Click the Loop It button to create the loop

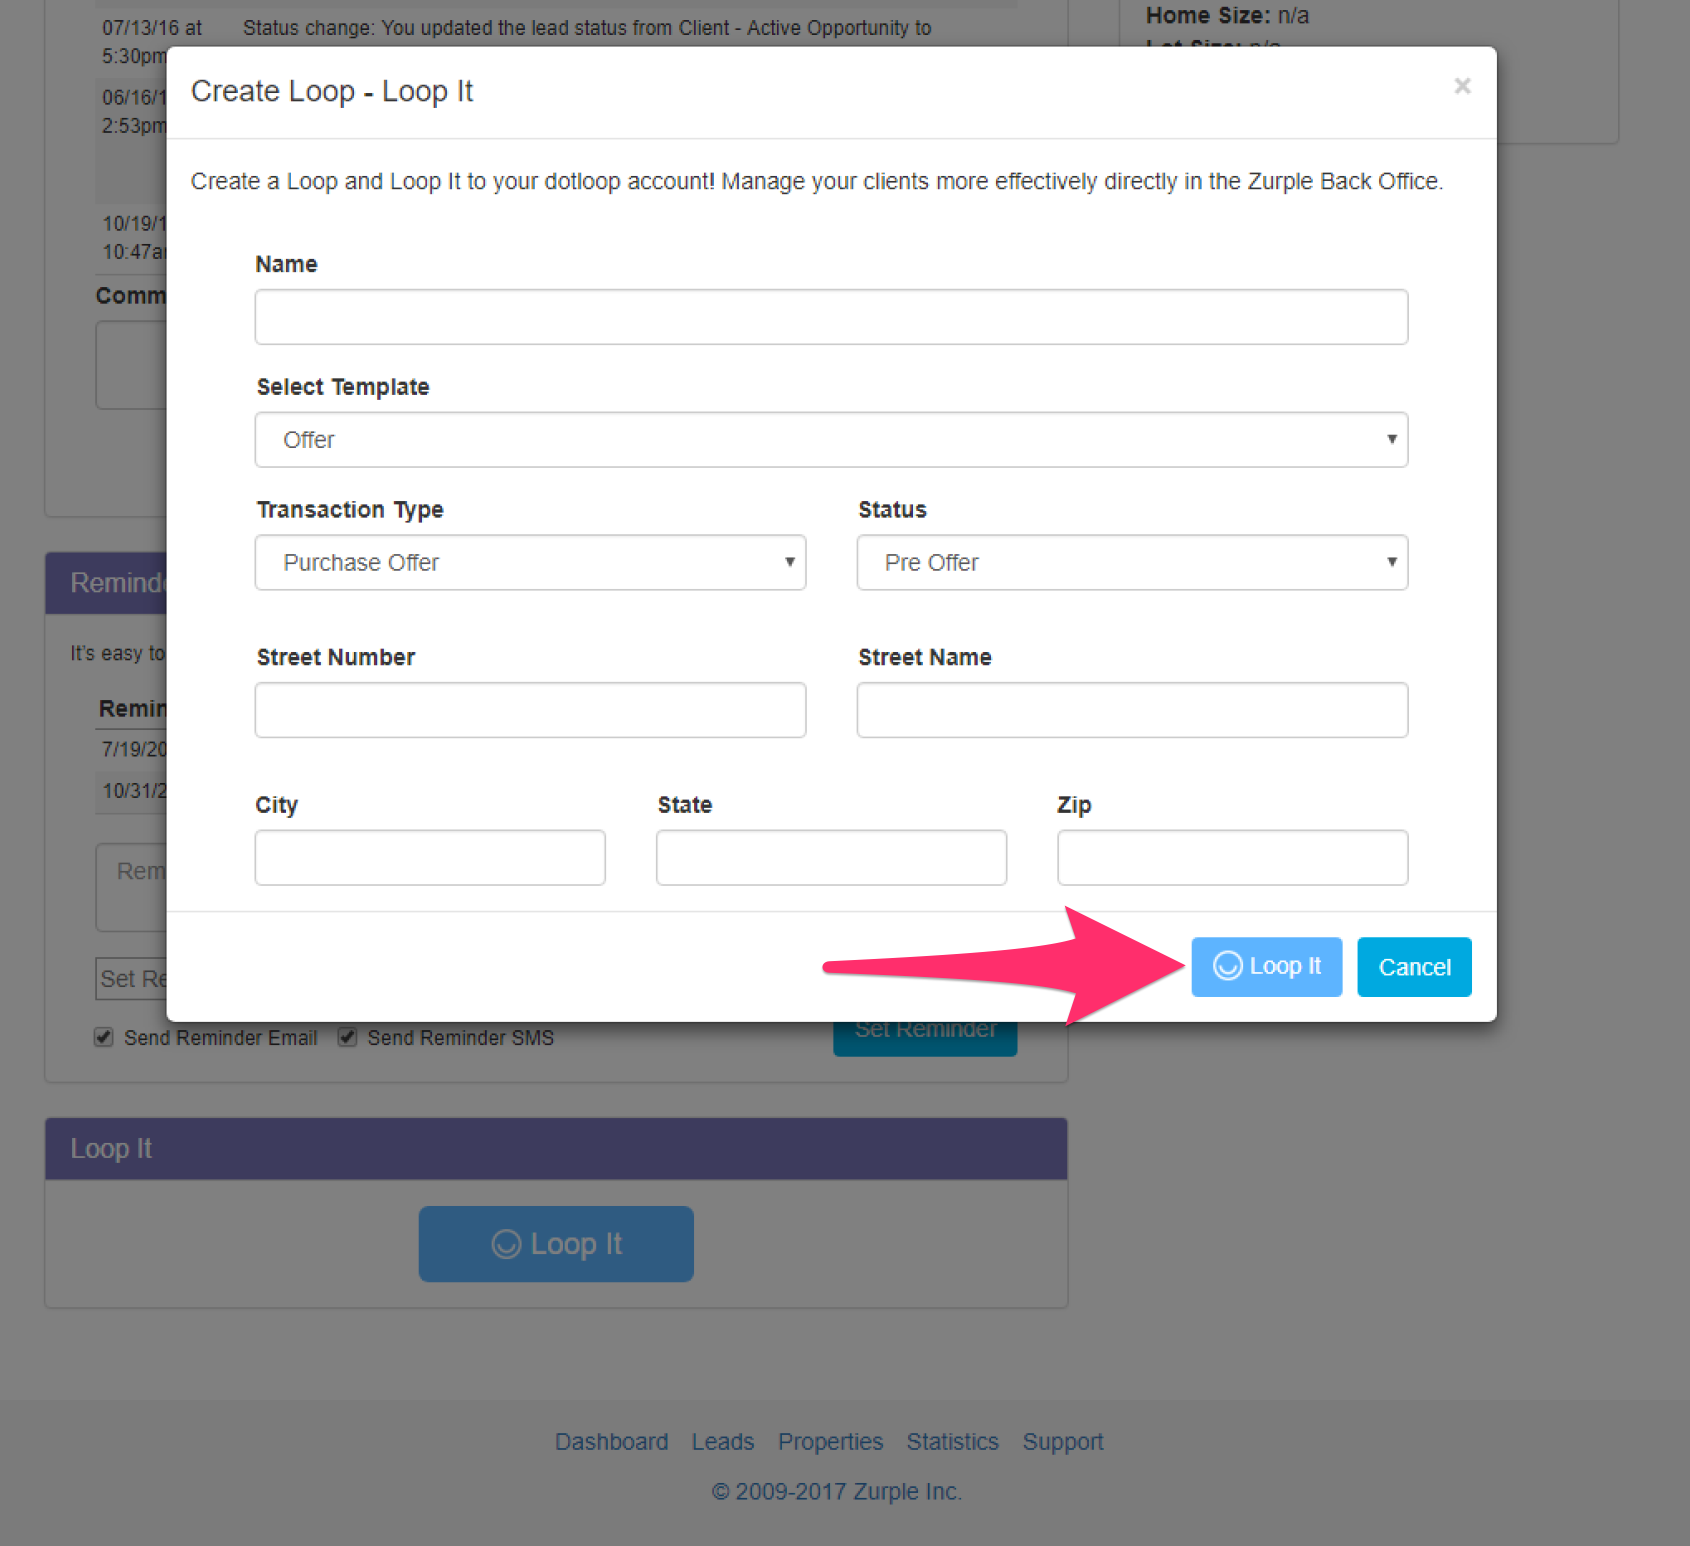(1266, 966)
